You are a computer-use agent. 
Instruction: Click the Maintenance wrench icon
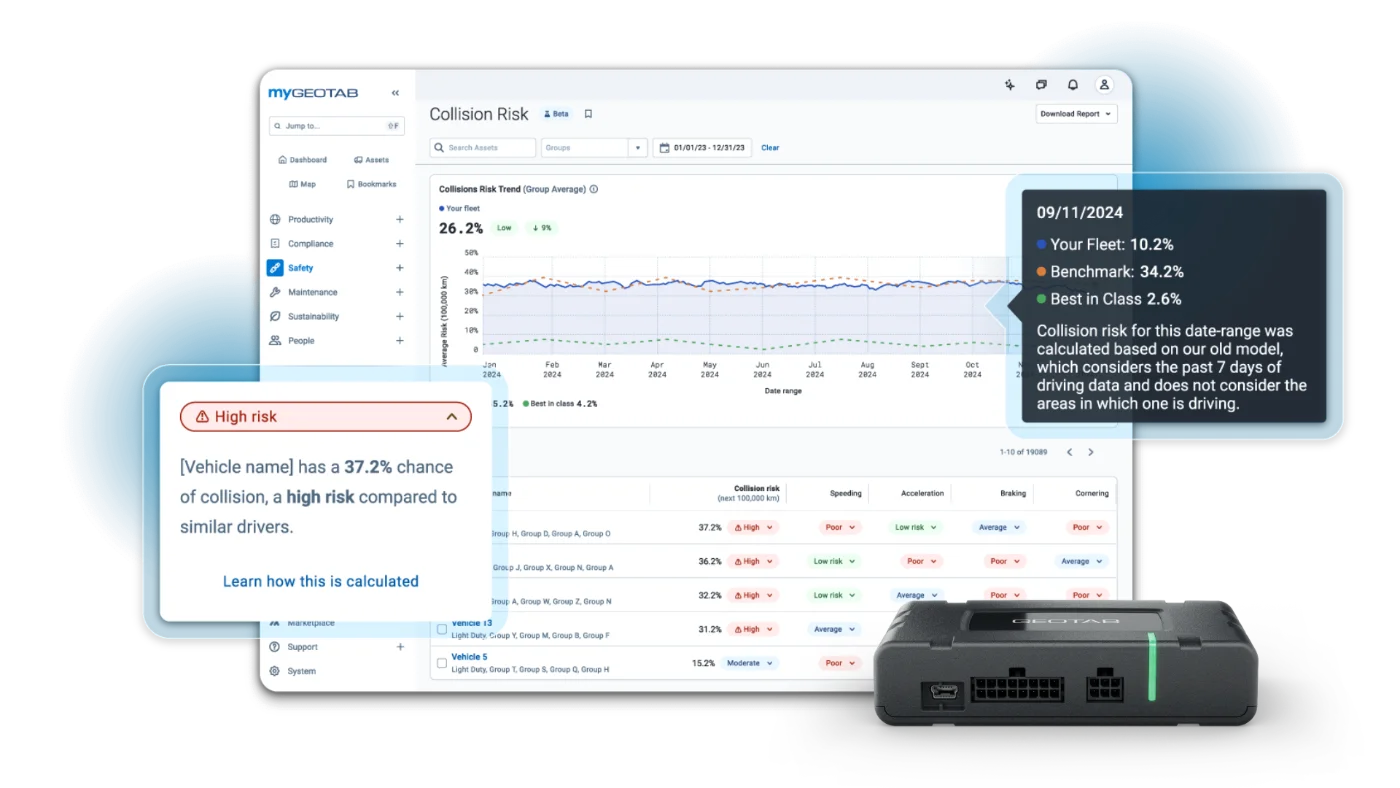pos(275,292)
